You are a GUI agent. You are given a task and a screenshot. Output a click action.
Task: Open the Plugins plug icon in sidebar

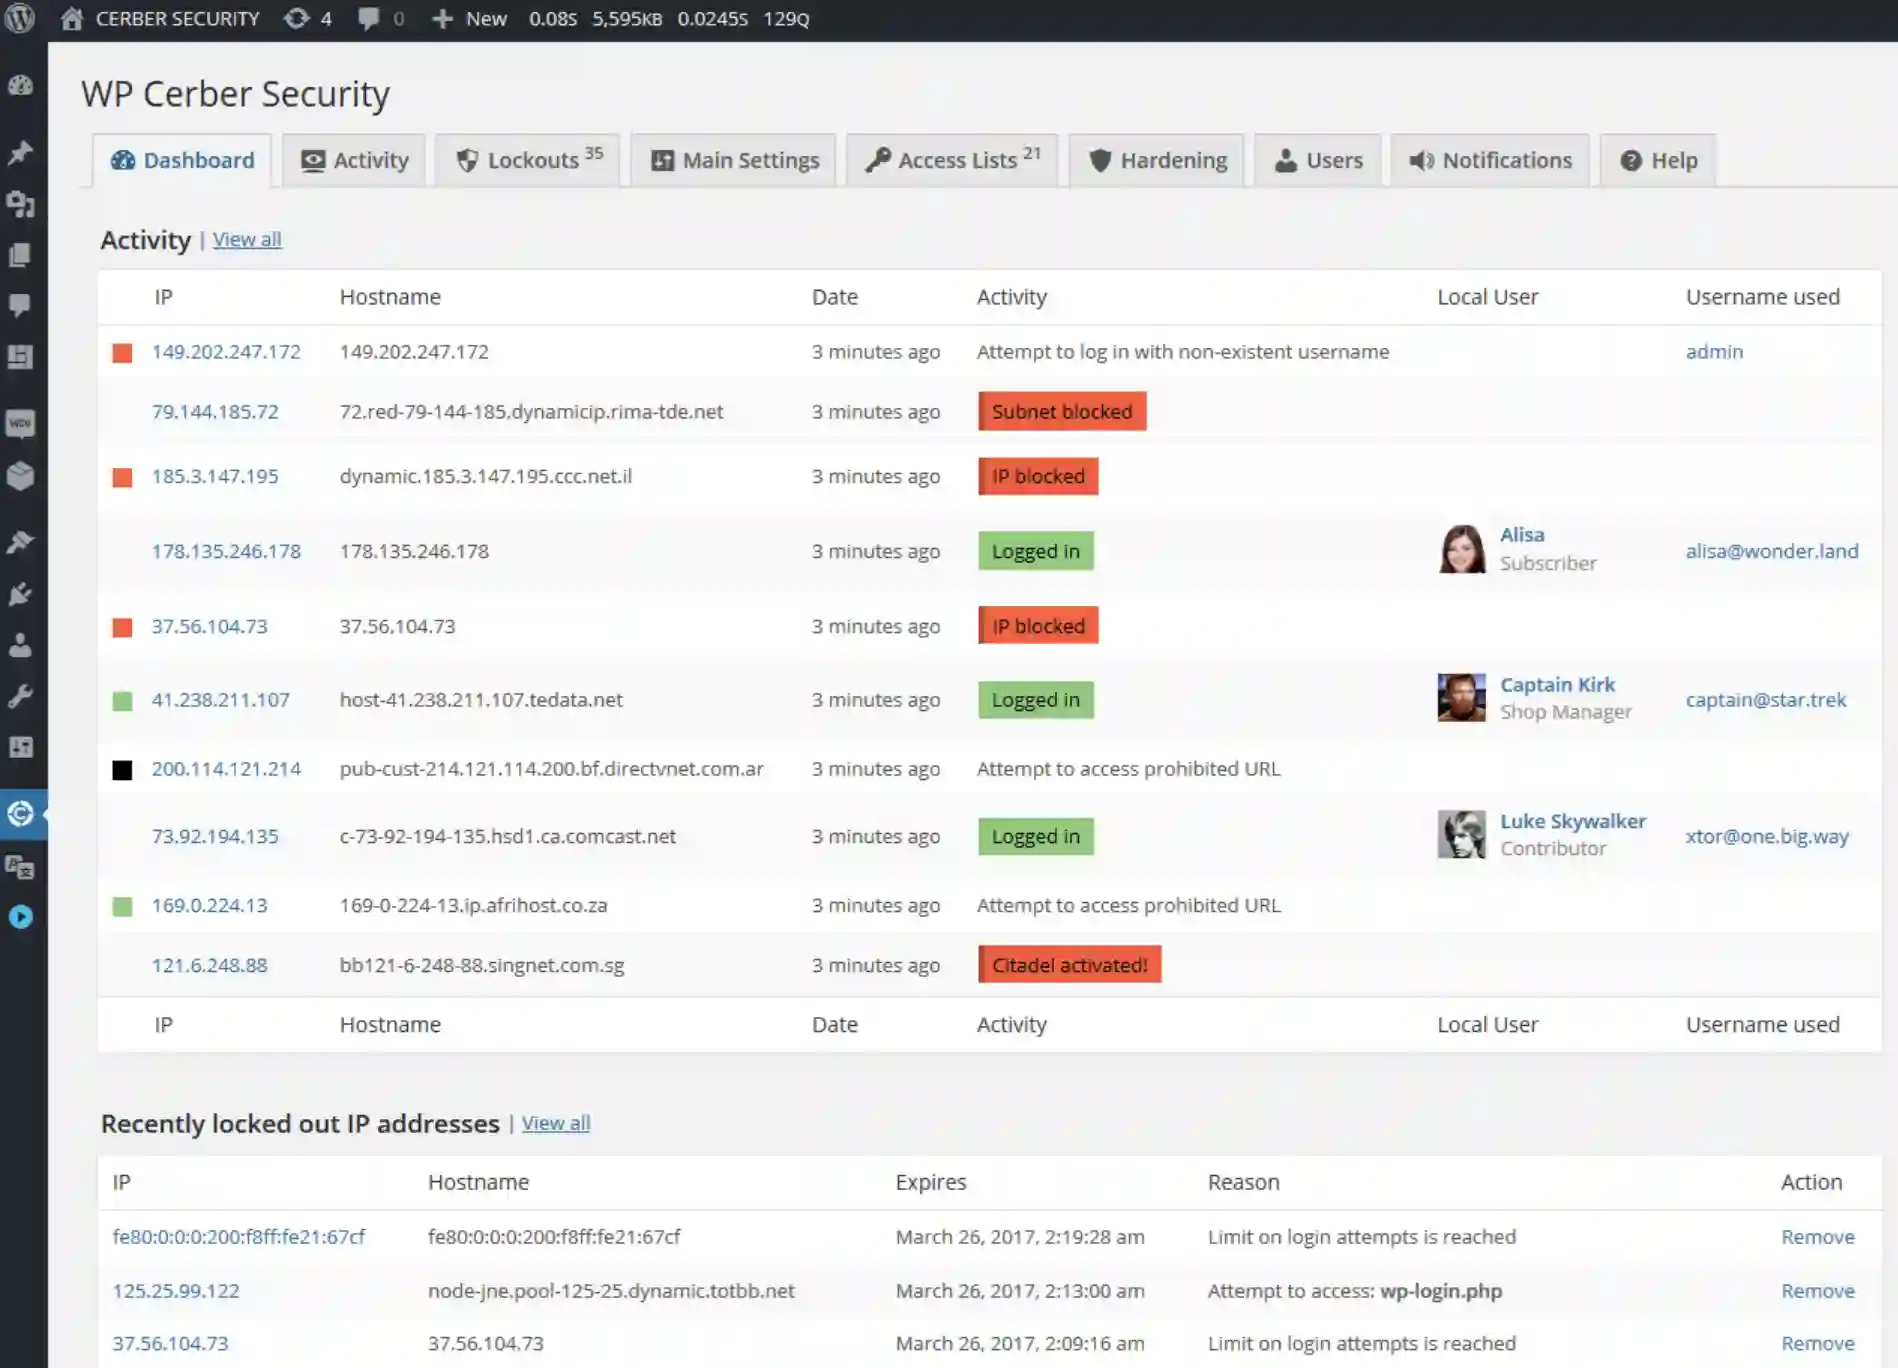tap(20, 594)
